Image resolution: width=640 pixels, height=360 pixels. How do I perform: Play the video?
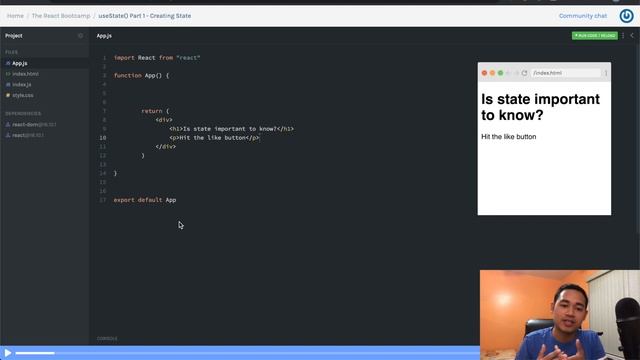[7, 353]
